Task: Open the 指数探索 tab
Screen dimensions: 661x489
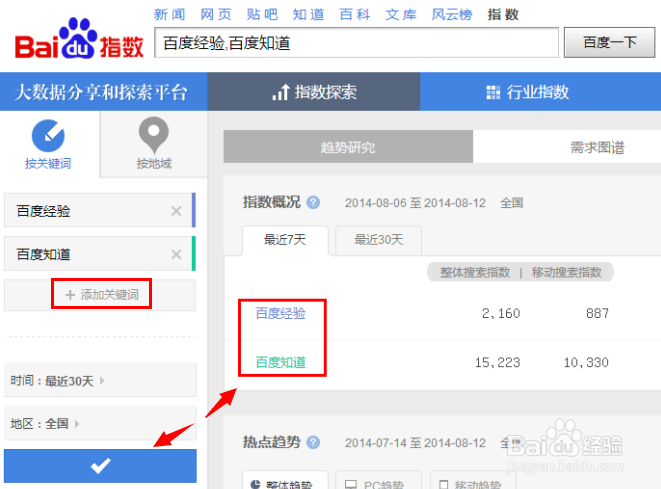Action: pos(314,92)
